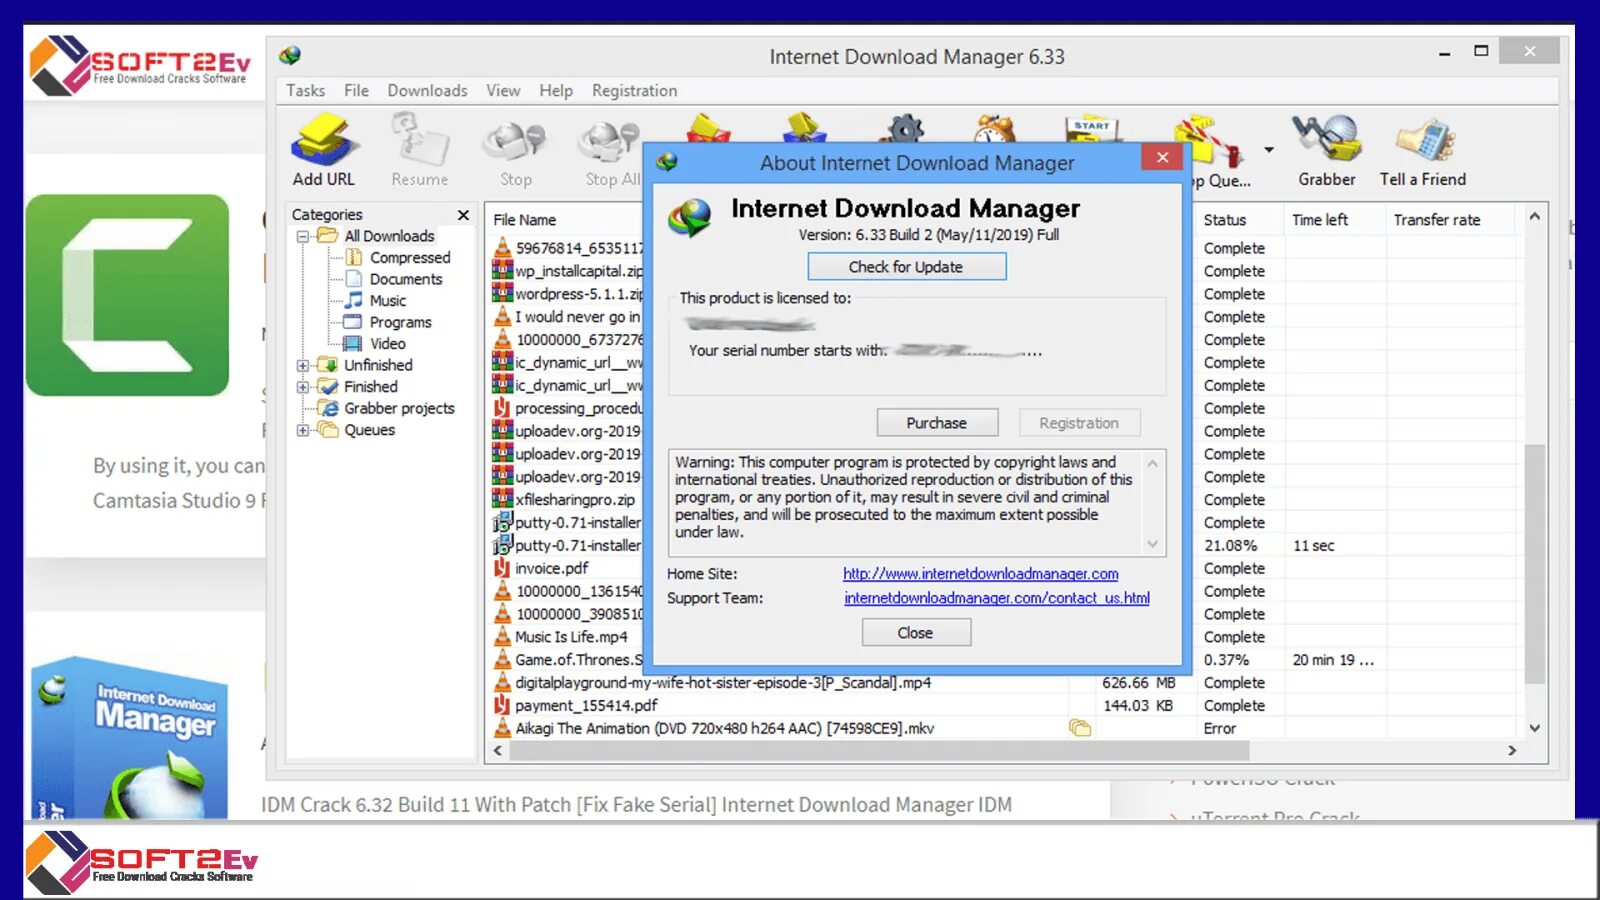
Task: Expand the Finished tree node
Action: point(303,387)
